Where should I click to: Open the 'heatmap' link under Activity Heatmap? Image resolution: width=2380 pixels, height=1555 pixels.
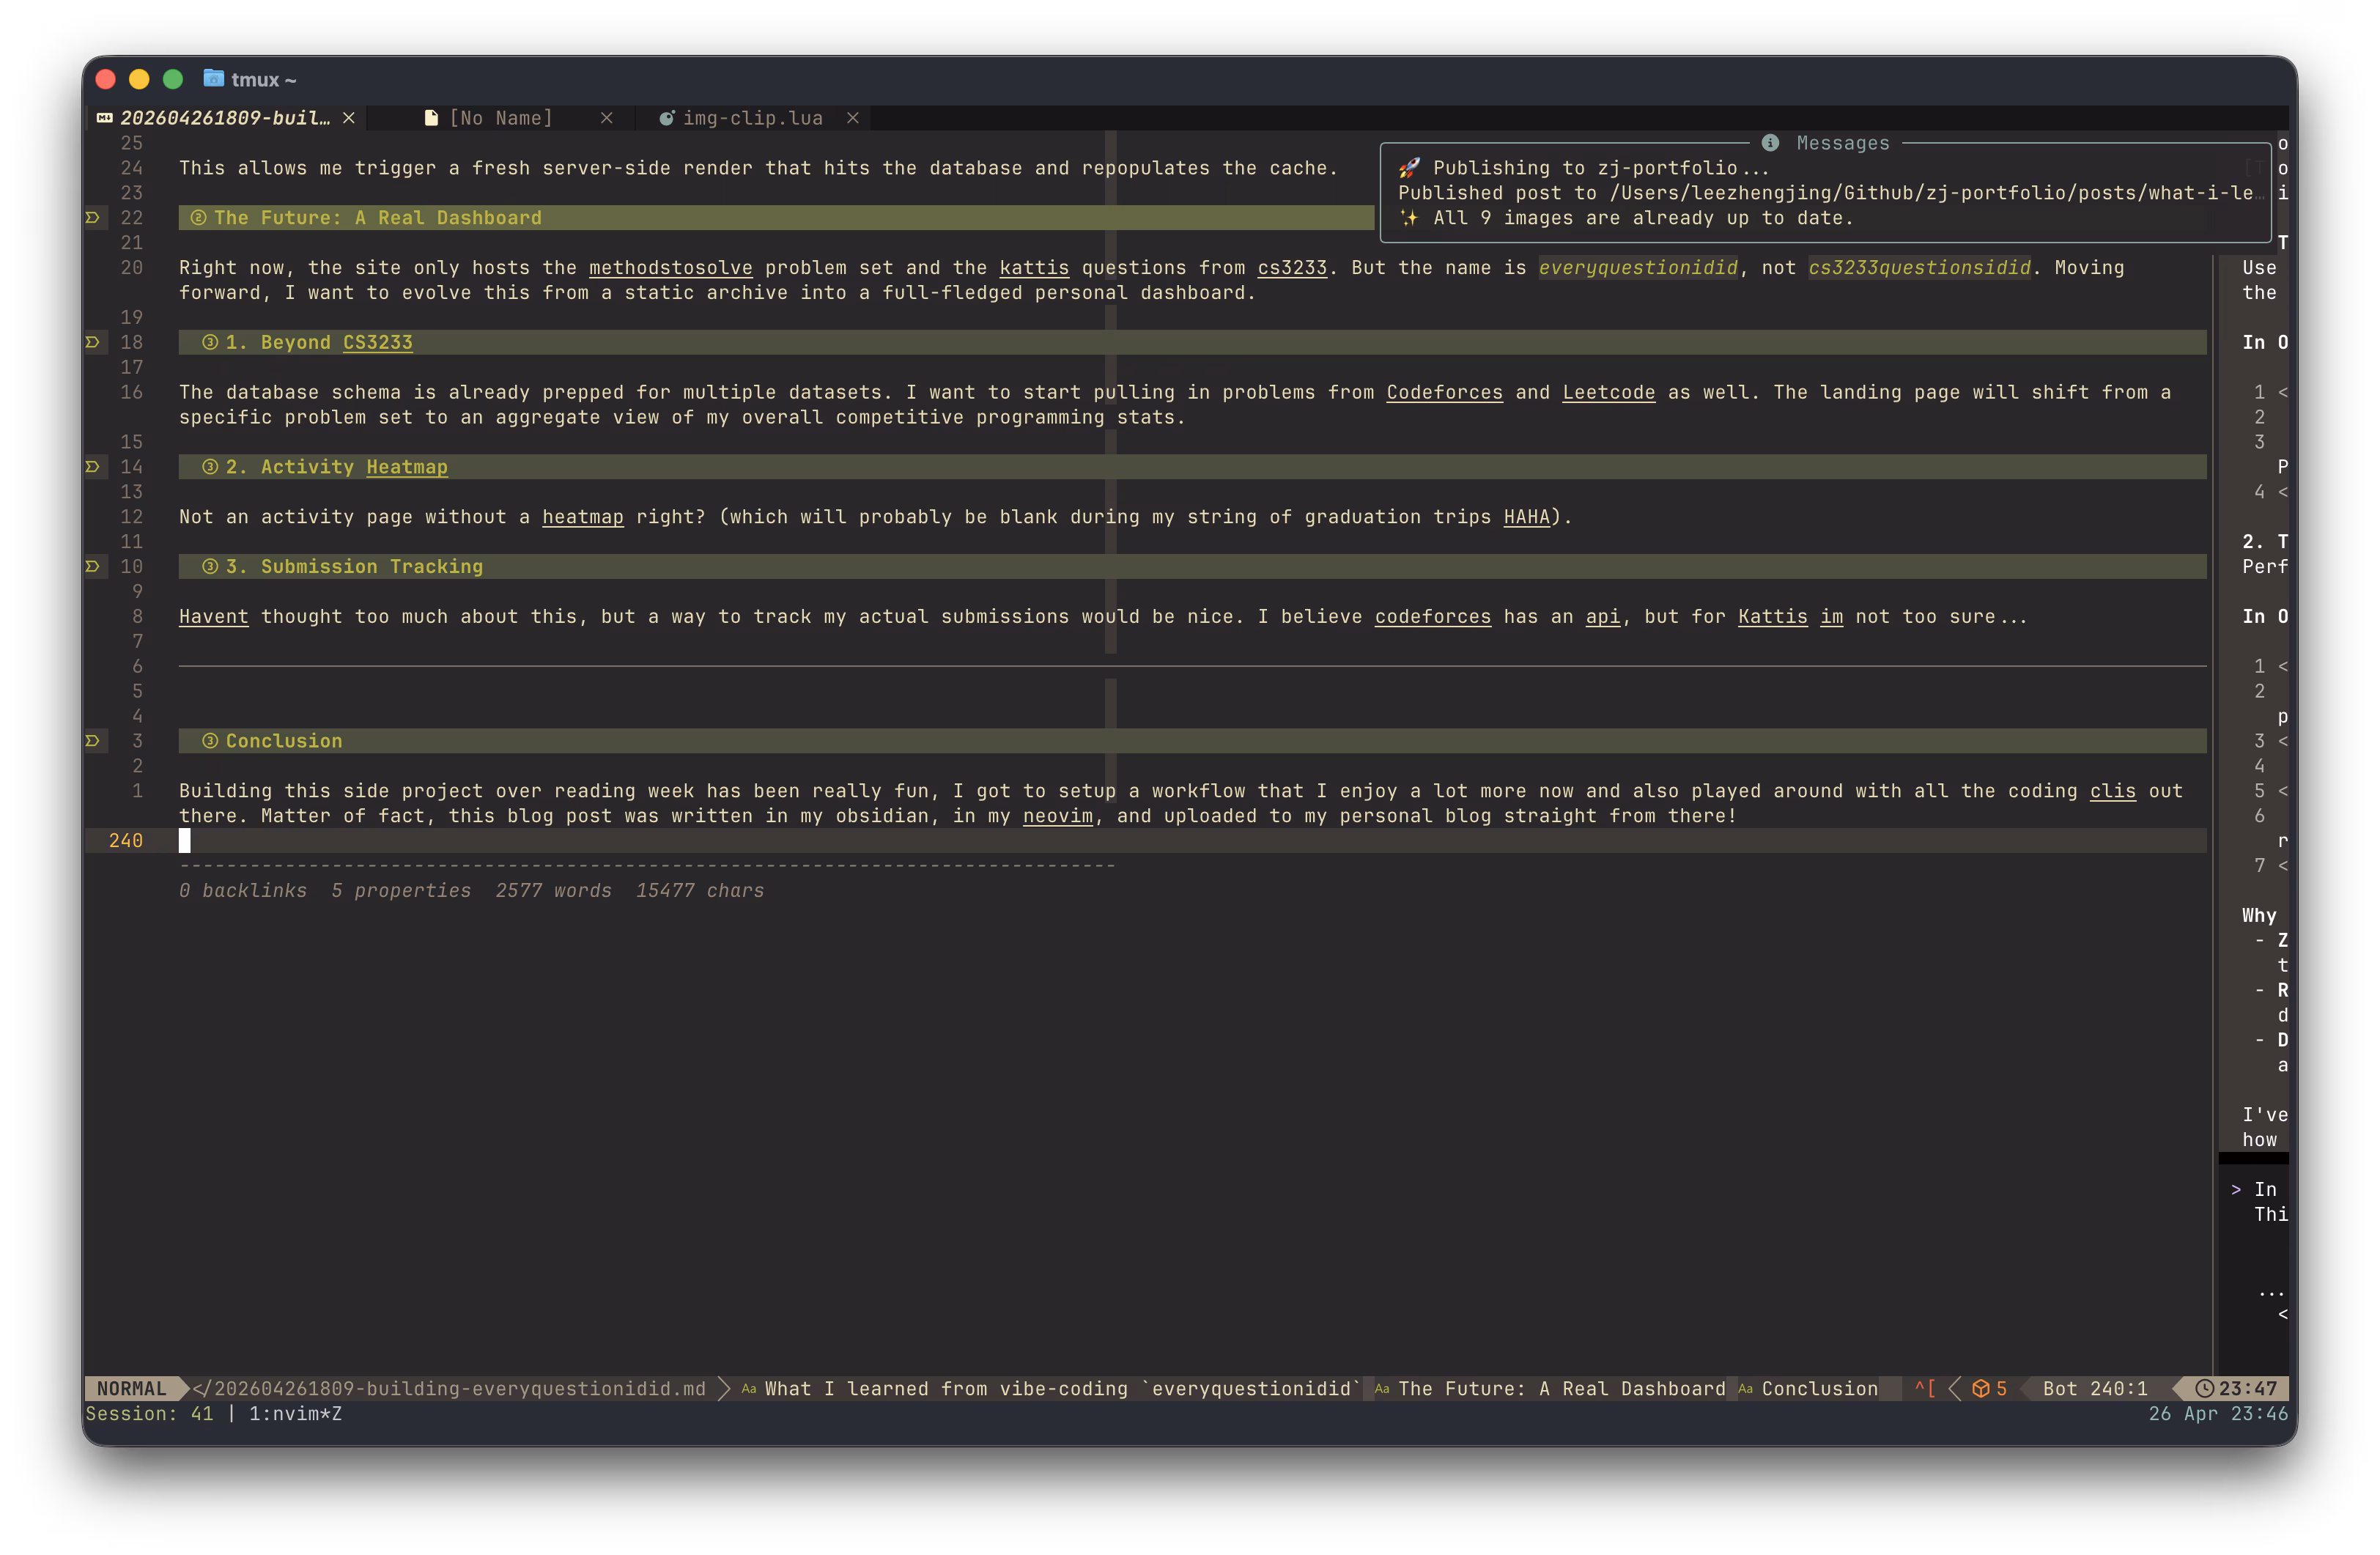click(x=582, y=517)
